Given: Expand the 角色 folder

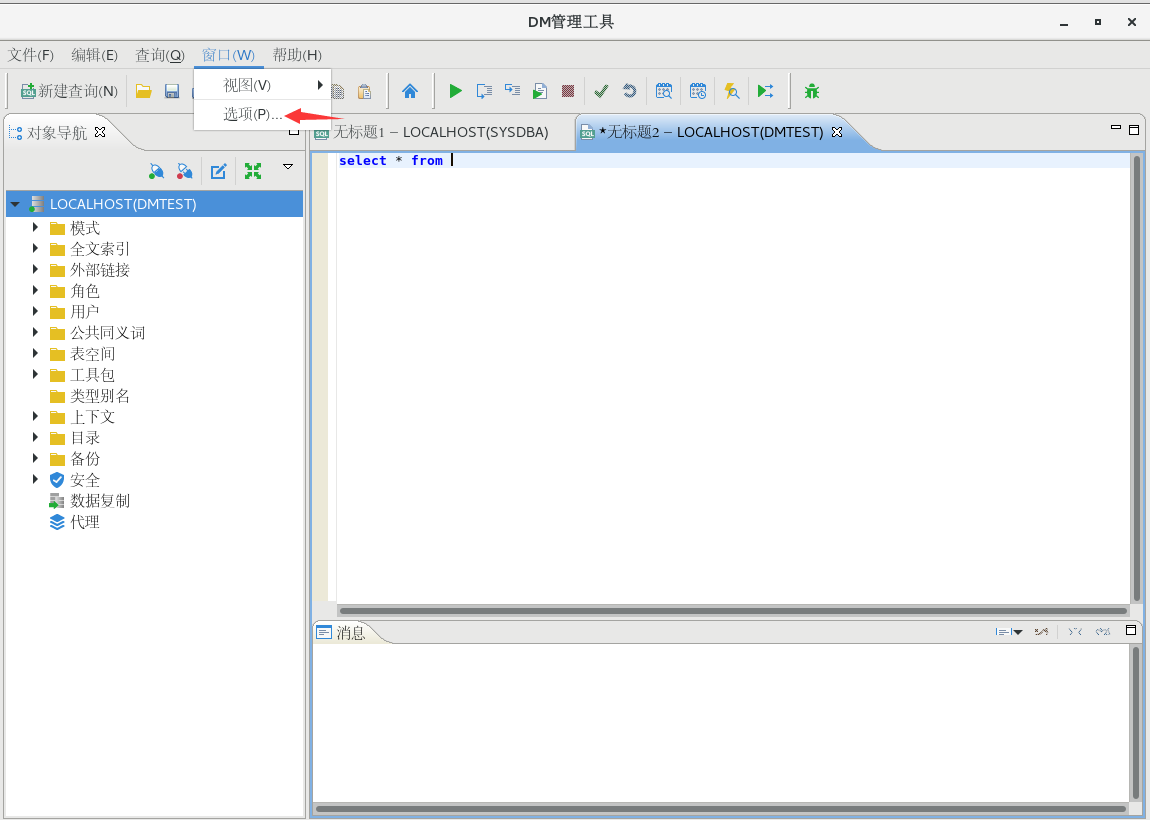Looking at the screenshot, I should pyautogui.click(x=35, y=291).
